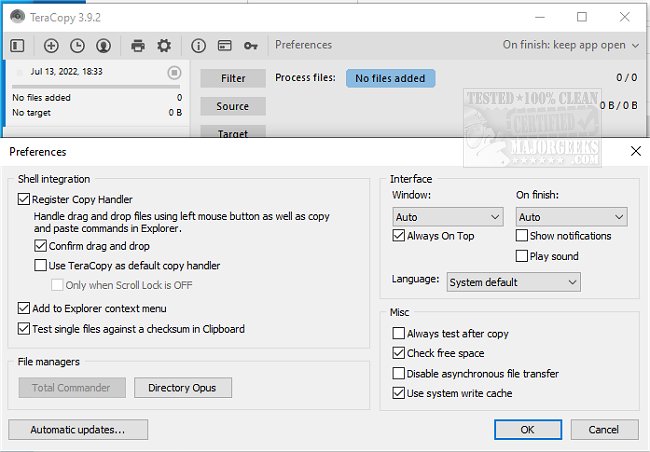Expand On finish: keep app open menu
This screenshot has width=650, height=452.
[571, 45]
